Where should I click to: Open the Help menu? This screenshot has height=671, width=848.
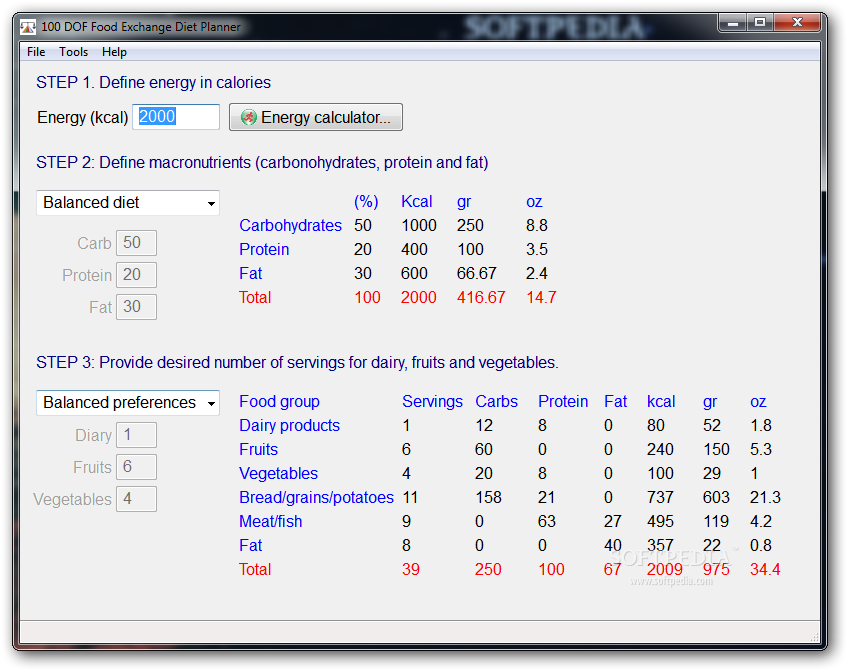pyautogui.click(x=114, y=52)
